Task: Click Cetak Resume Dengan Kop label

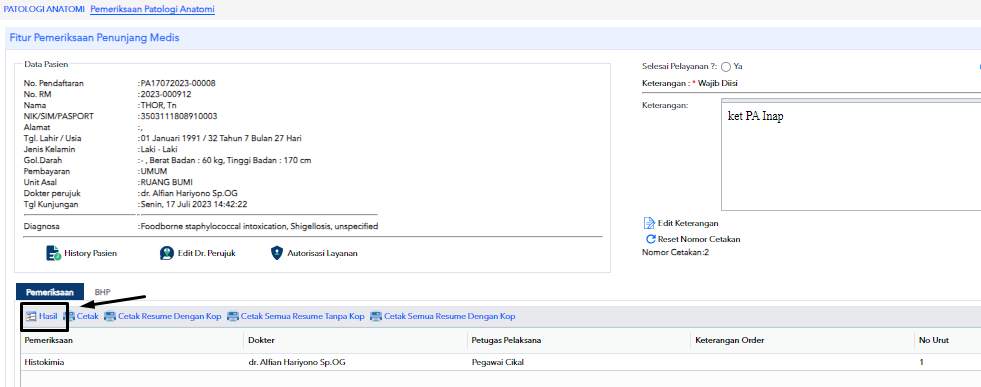Action: coord(170,316)
